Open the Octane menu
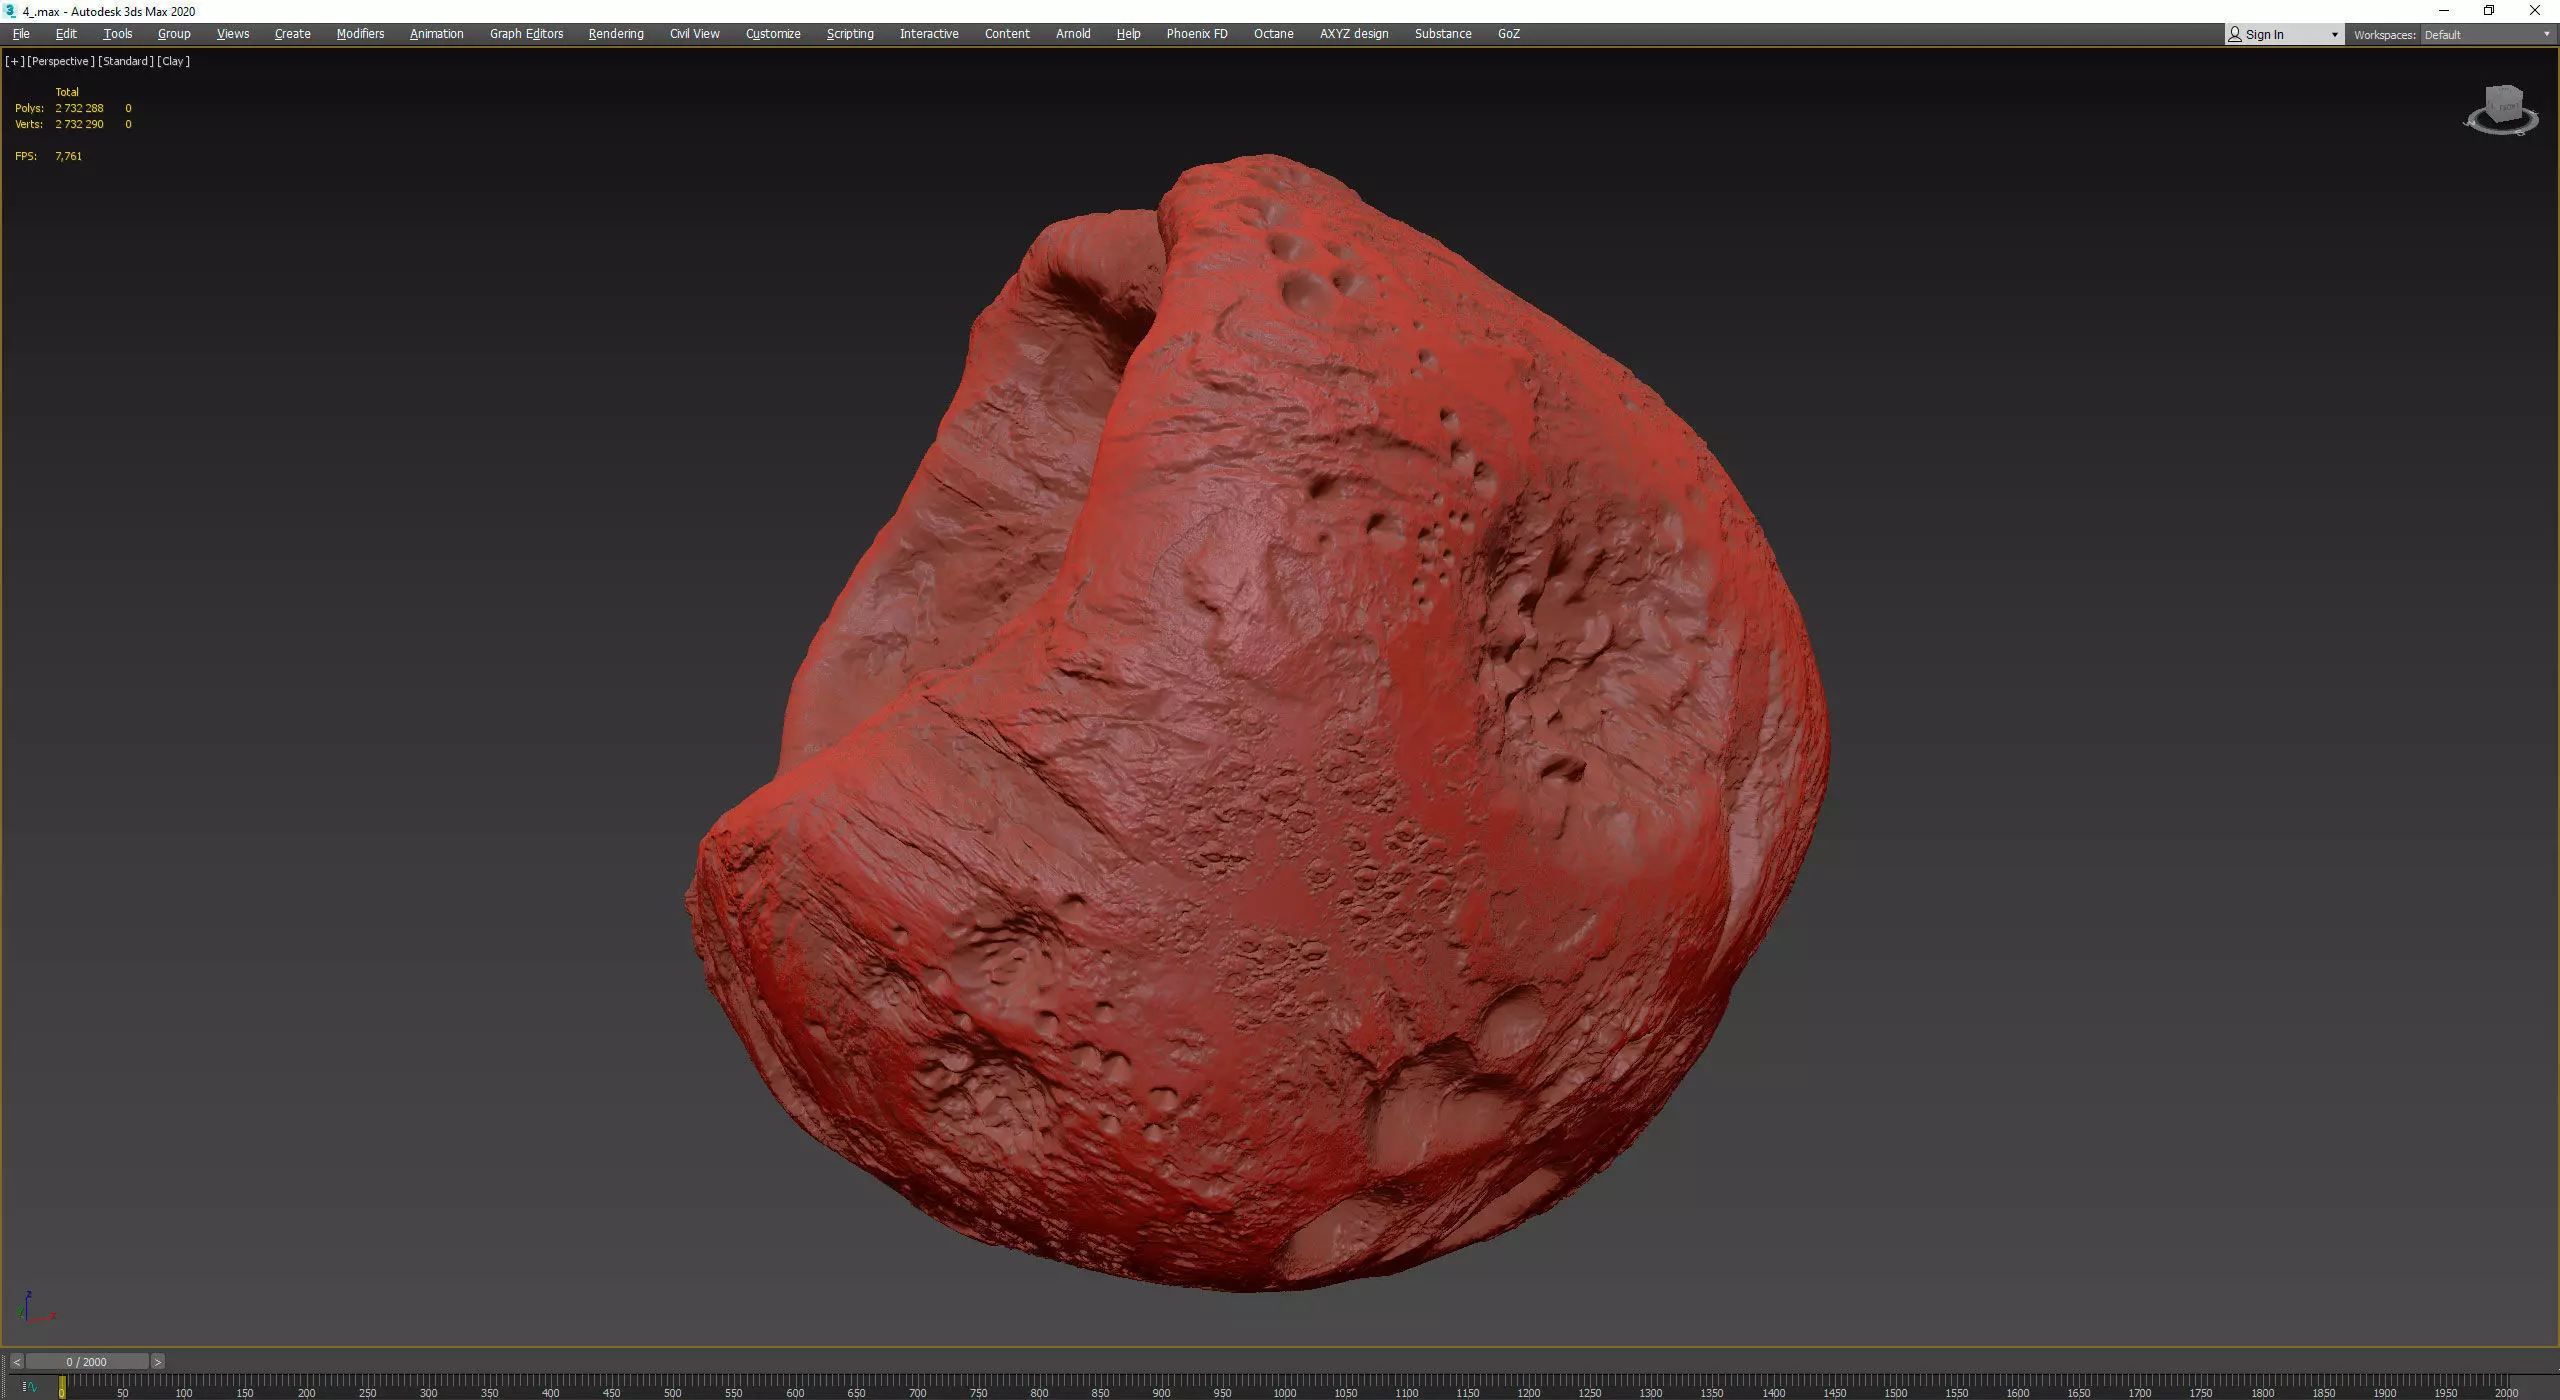Image resolution: width=2560 pixels, height=1400 pixels. coord(1273,34)
